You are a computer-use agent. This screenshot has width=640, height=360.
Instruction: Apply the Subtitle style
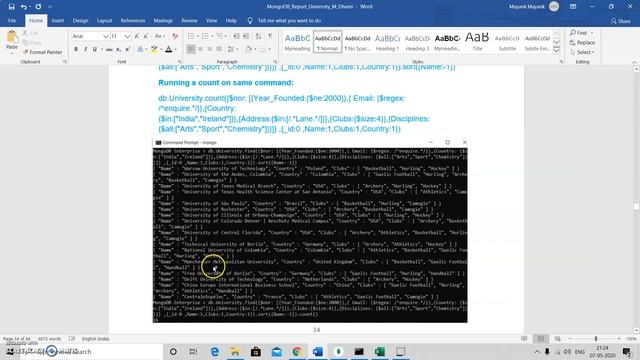507,42
